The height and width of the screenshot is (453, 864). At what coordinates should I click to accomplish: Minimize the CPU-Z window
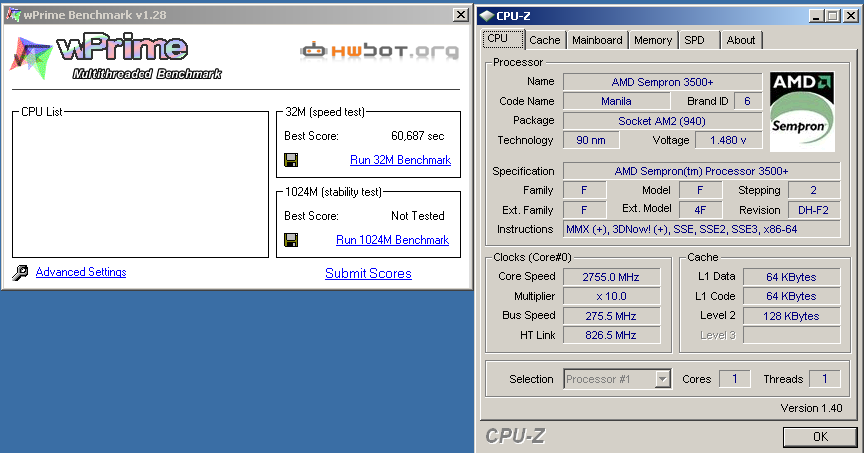click(817, 16)
